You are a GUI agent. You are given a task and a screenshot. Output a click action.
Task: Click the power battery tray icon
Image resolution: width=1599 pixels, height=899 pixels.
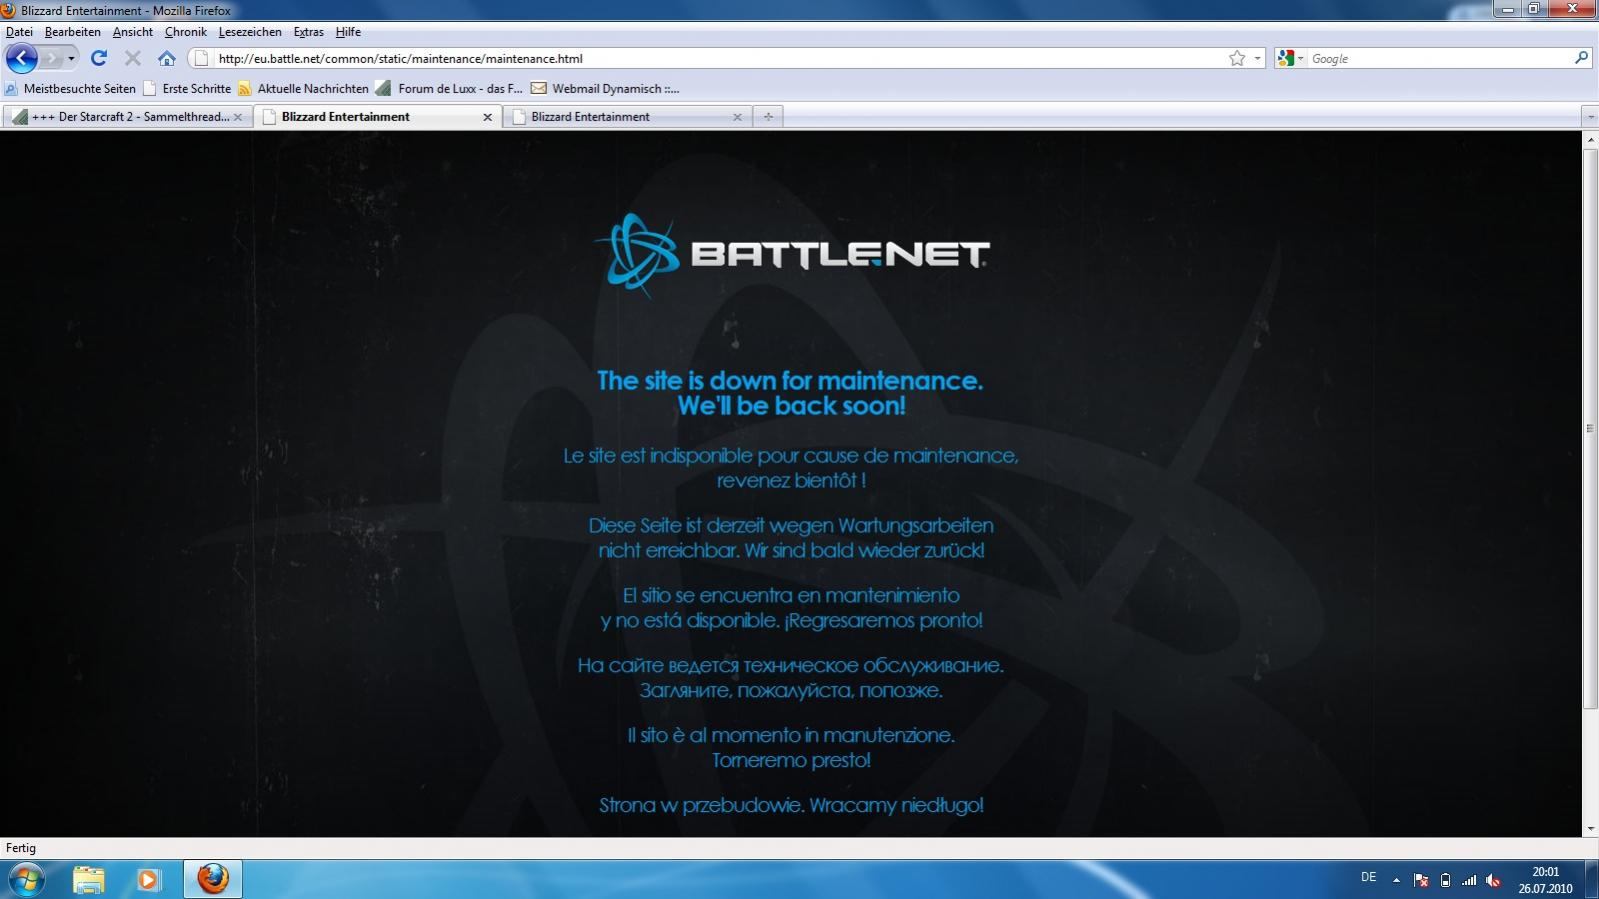pyautogui.click(x=1445, y=880)
